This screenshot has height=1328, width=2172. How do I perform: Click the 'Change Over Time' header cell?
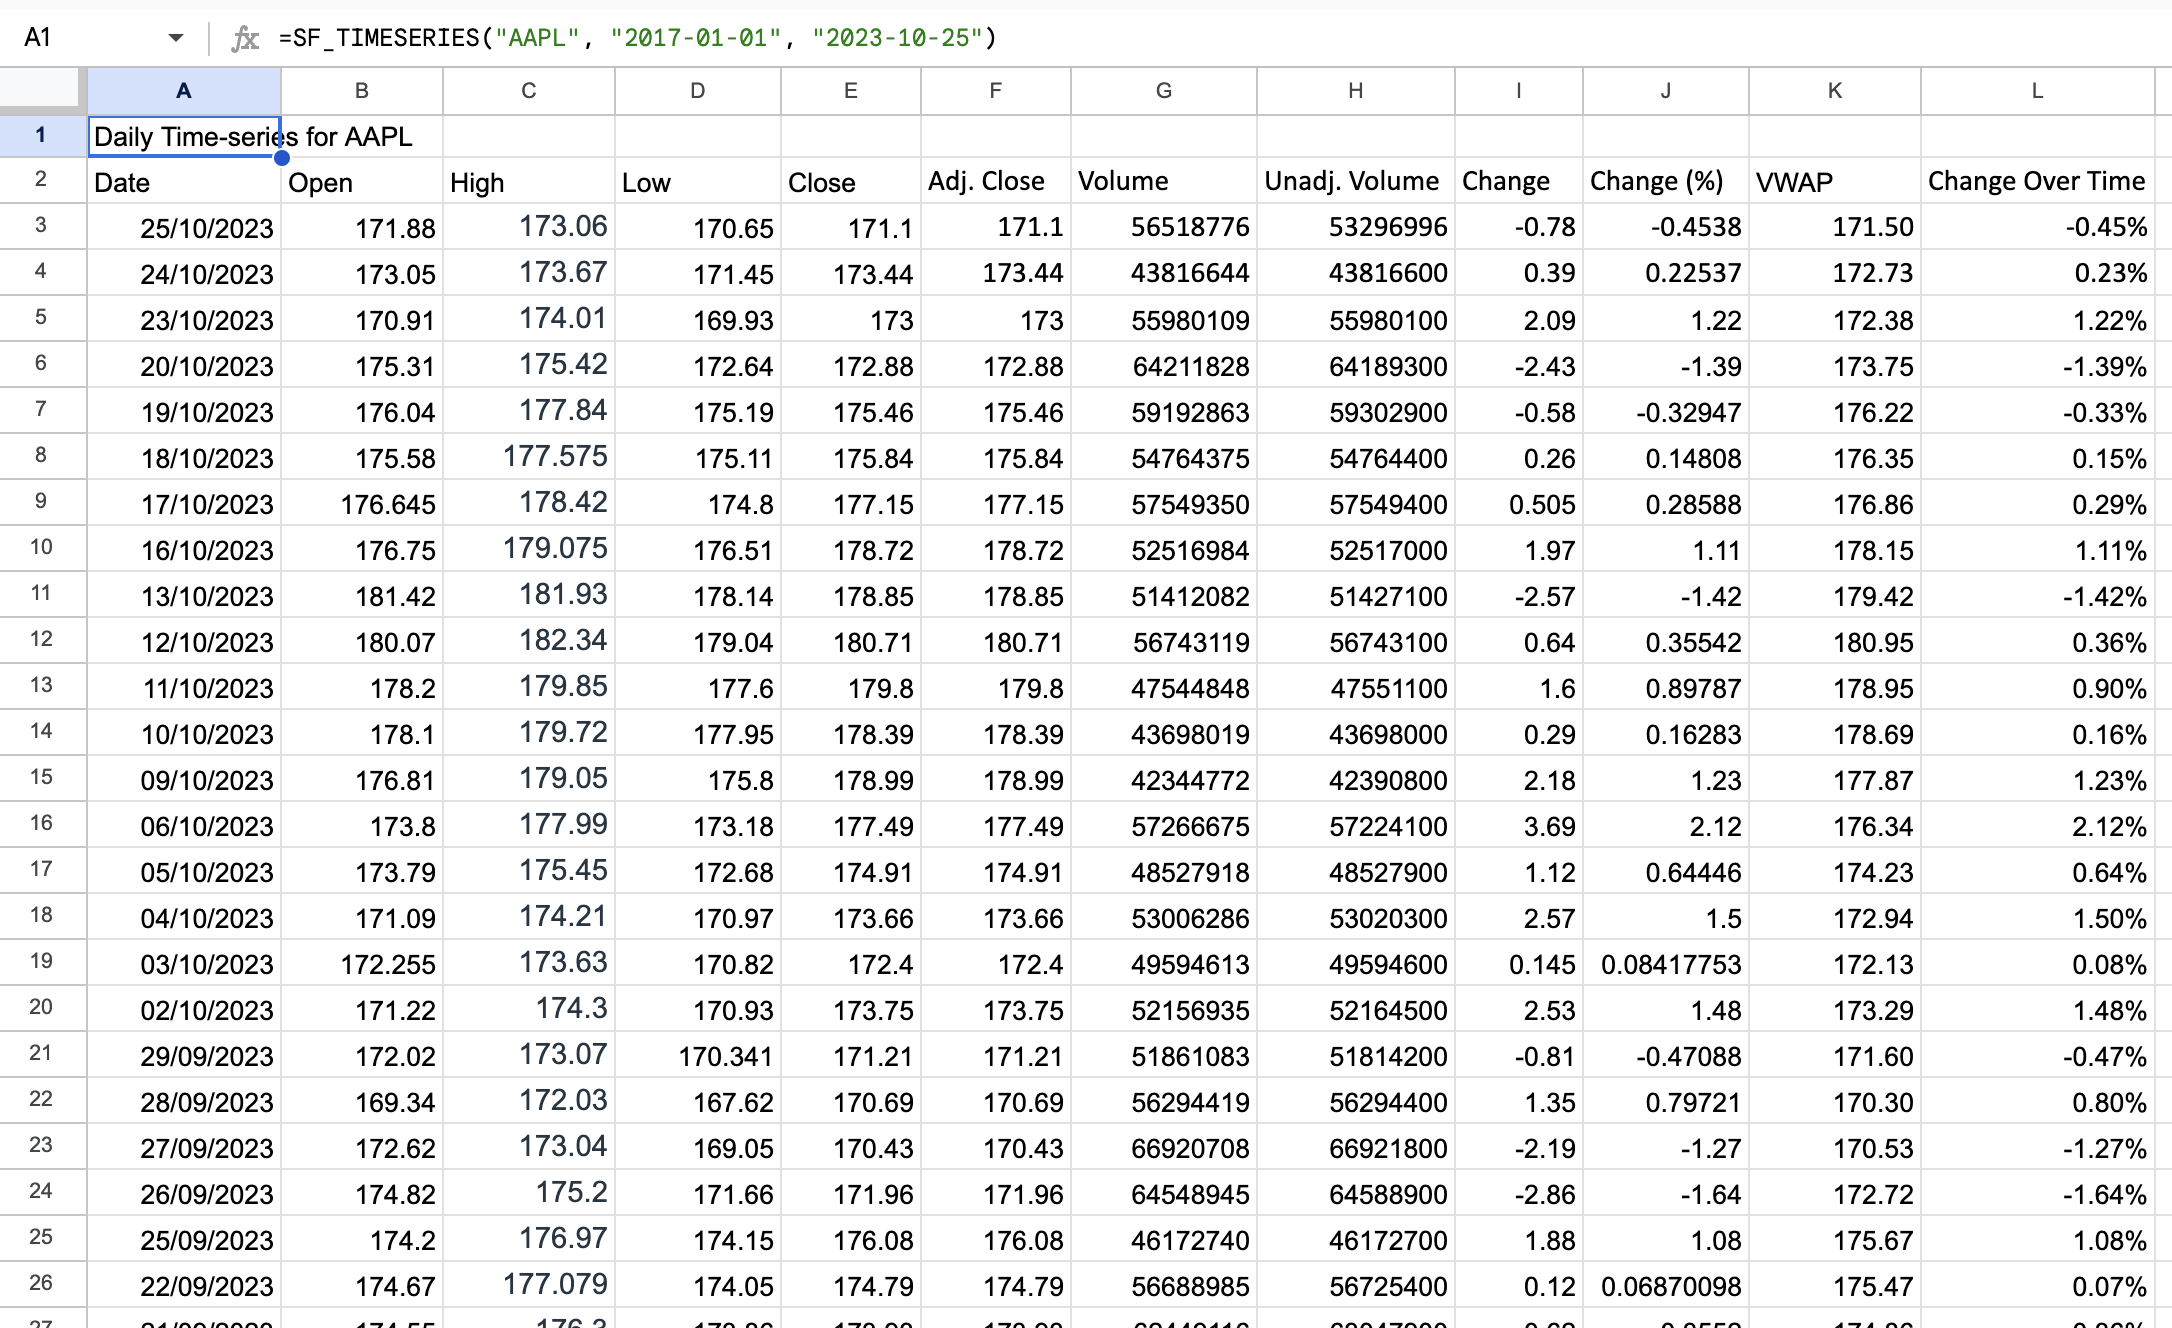tap(2037, 181)
